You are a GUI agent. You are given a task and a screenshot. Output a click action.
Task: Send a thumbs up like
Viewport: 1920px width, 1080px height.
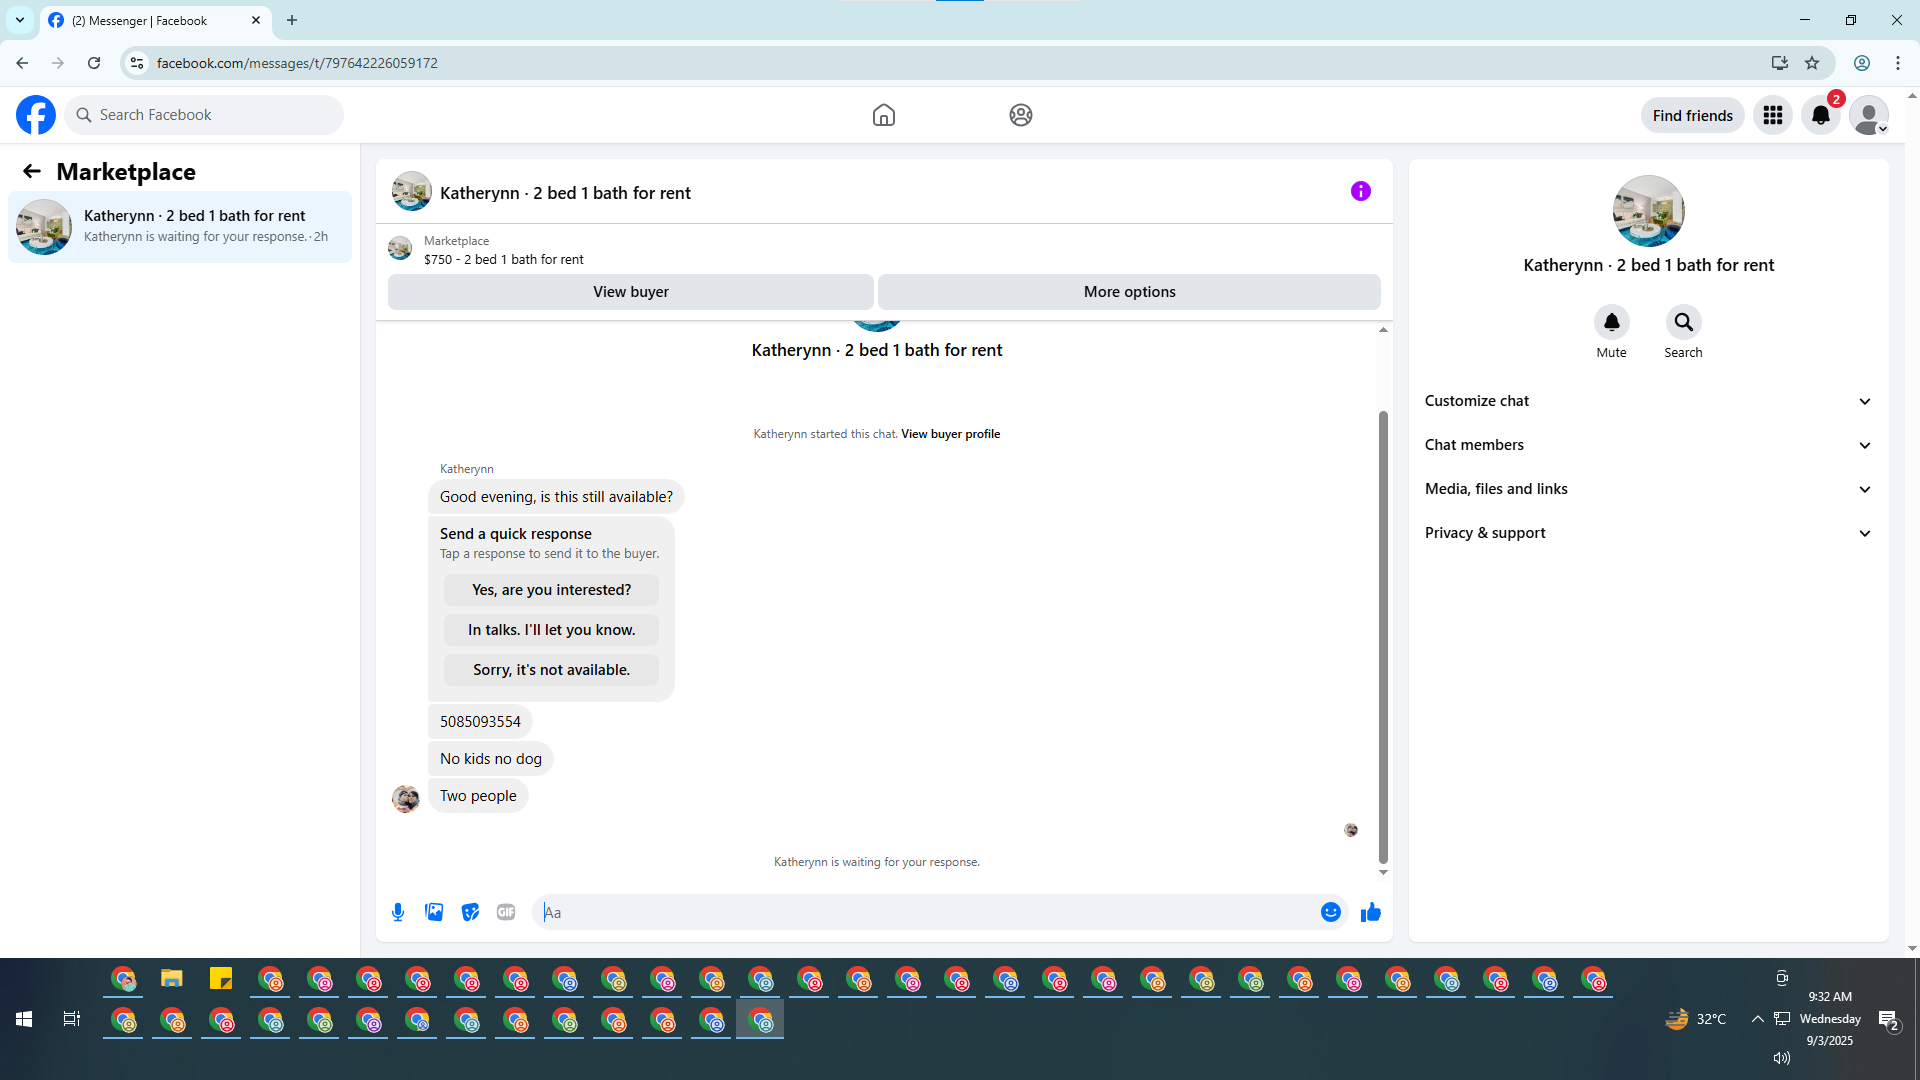tap(1371, 912)
